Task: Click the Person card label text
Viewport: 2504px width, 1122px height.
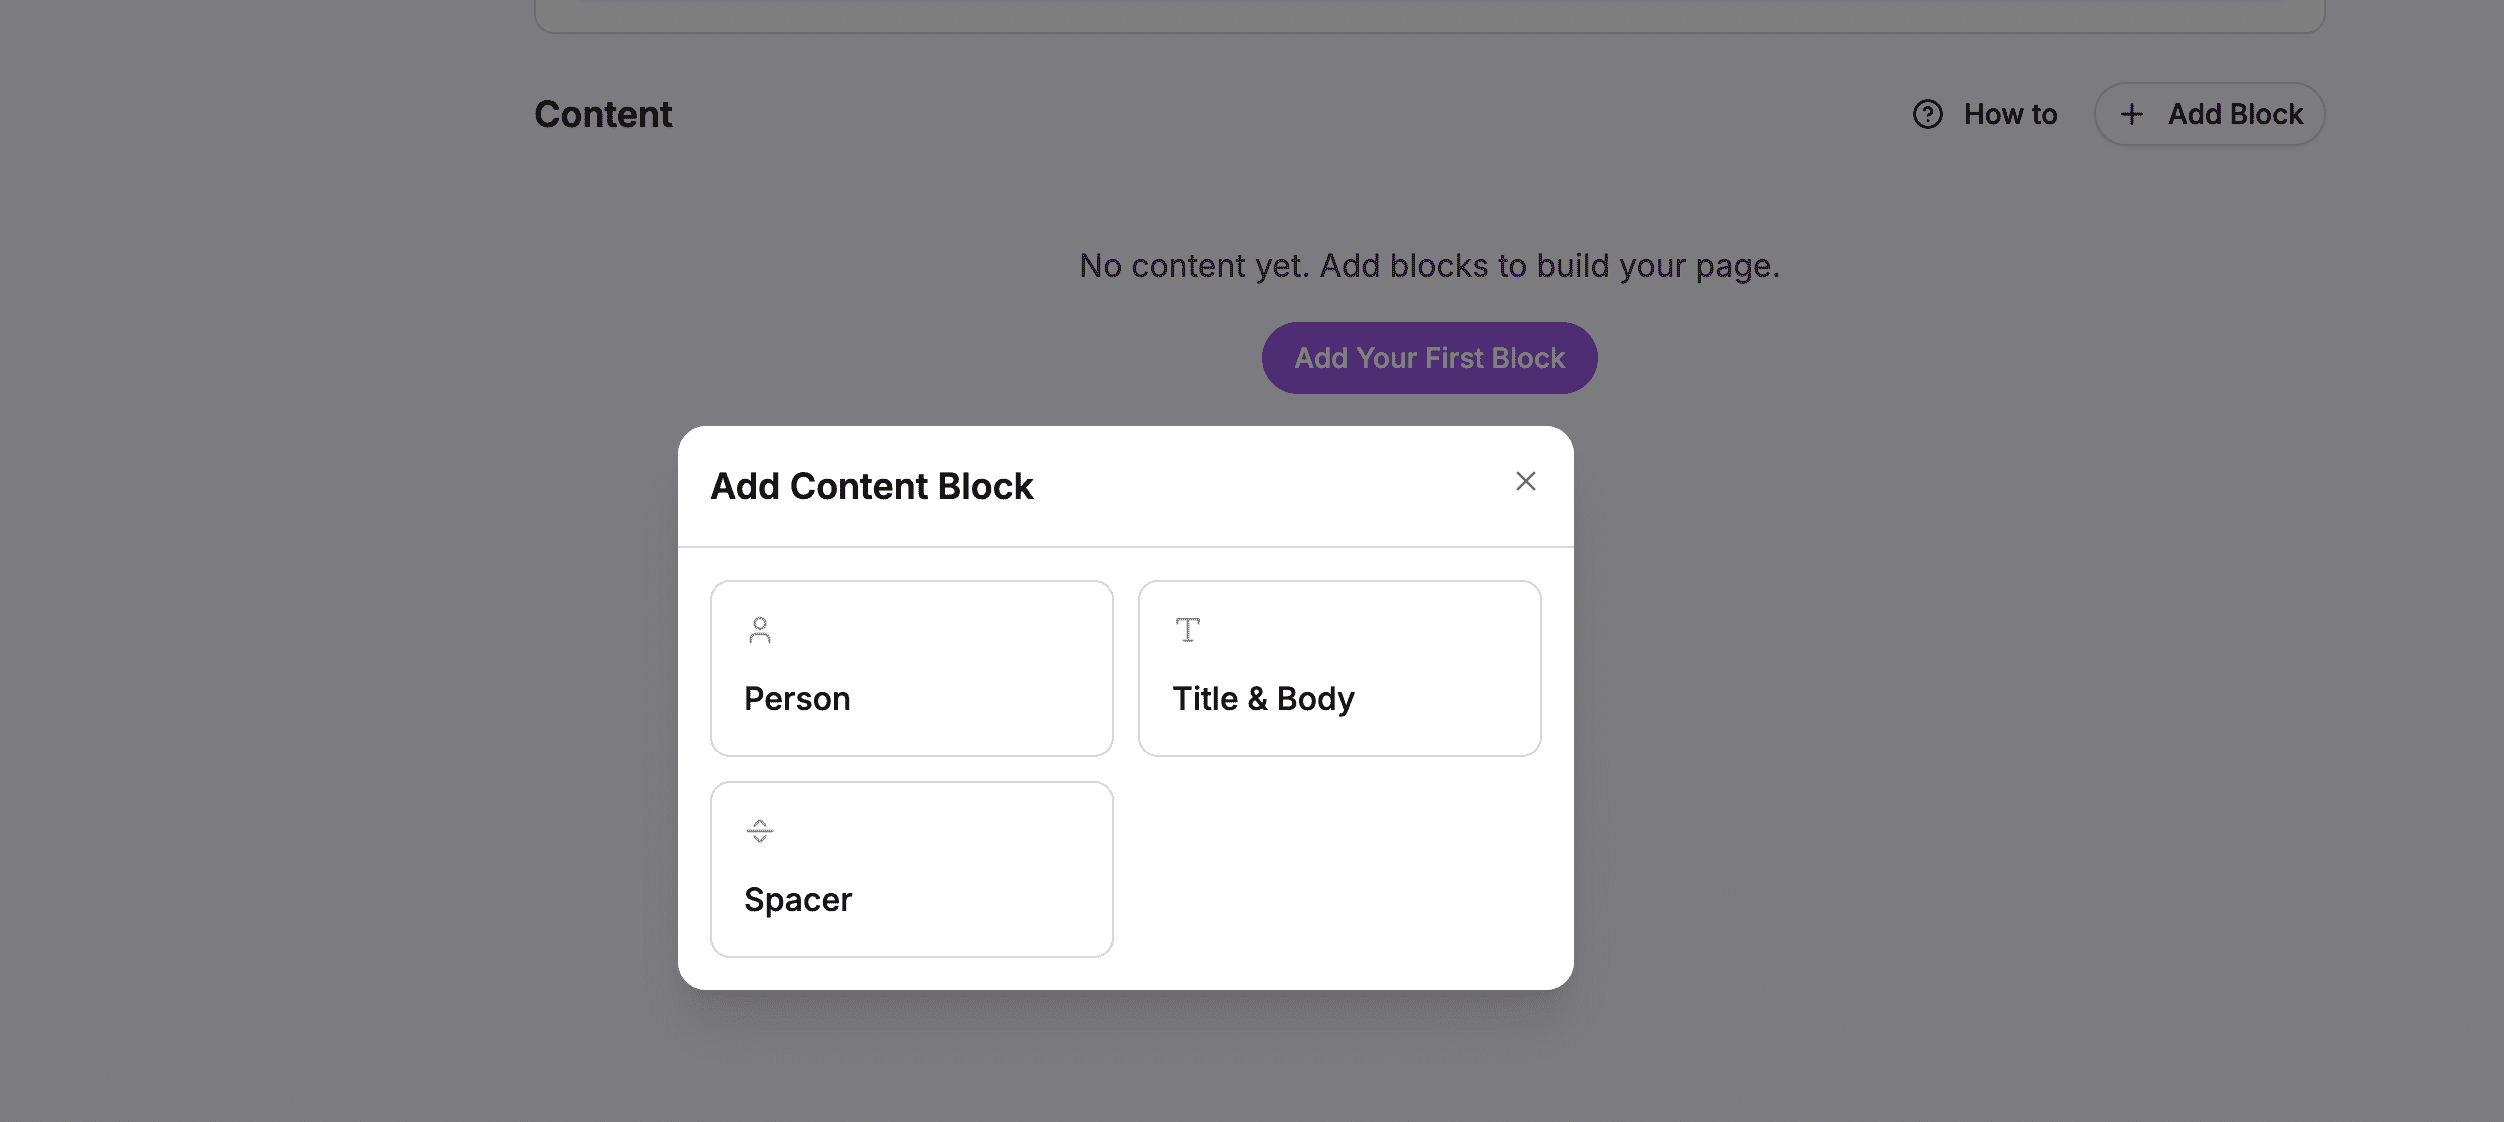Action: click(x=797, y=698)
